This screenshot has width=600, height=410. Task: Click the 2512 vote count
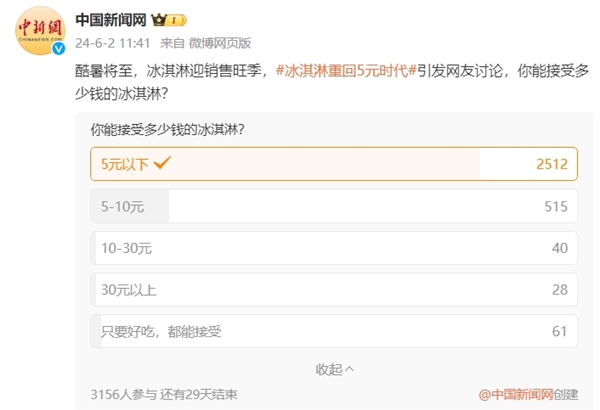552,164
